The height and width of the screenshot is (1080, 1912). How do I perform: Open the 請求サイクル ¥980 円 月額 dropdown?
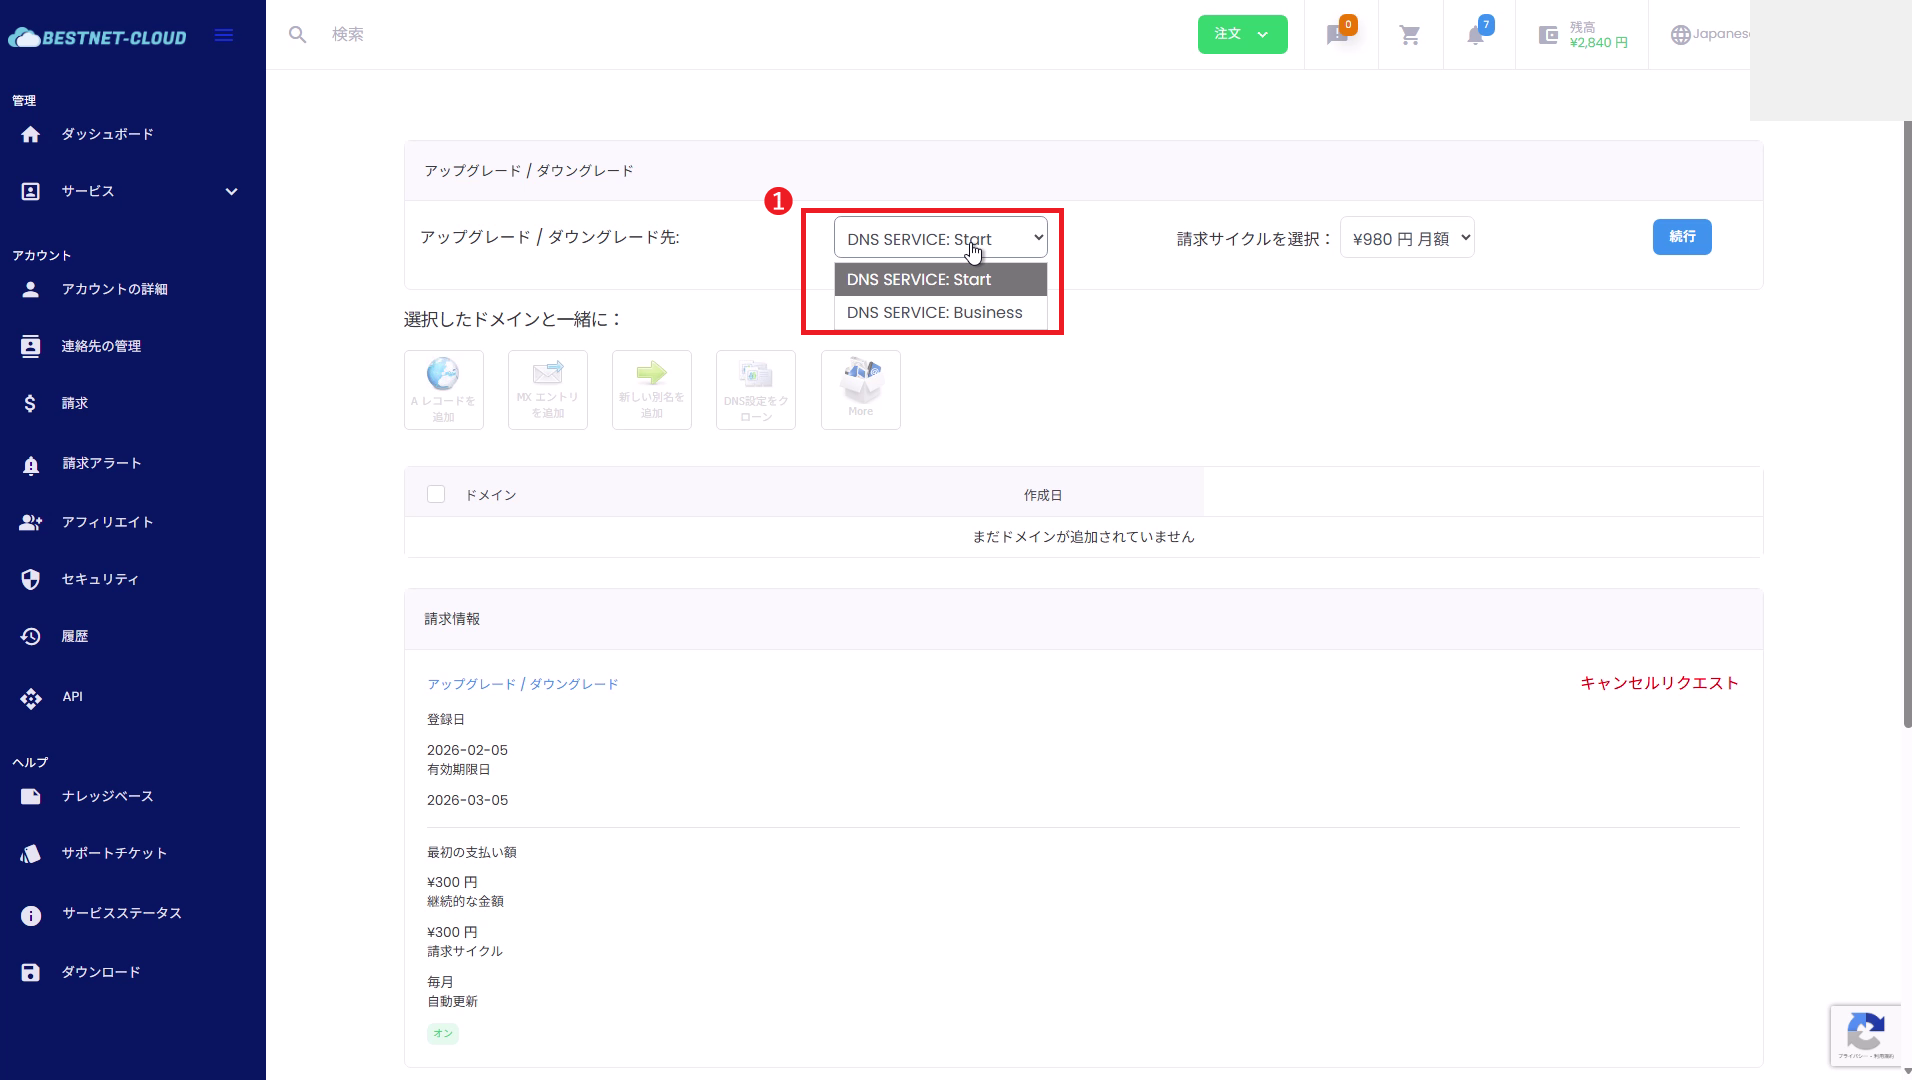[x=1406, y=238]
